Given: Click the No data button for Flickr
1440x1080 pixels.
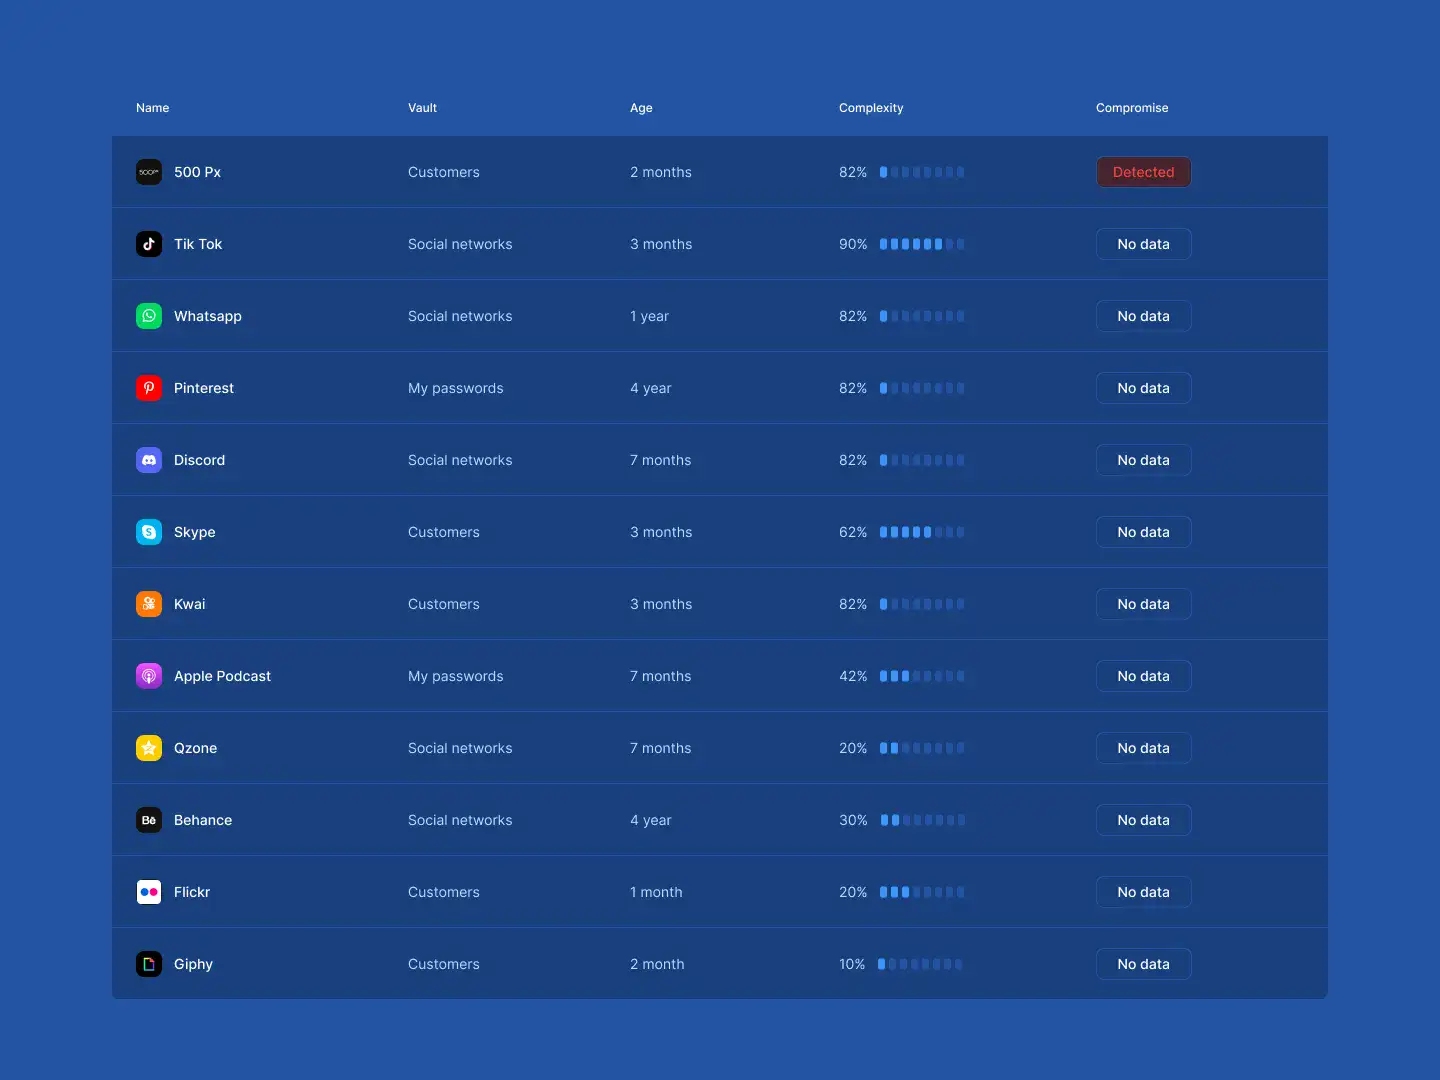Looking at the screenshot, I should pyautogui.click(x=1143, y=892).
